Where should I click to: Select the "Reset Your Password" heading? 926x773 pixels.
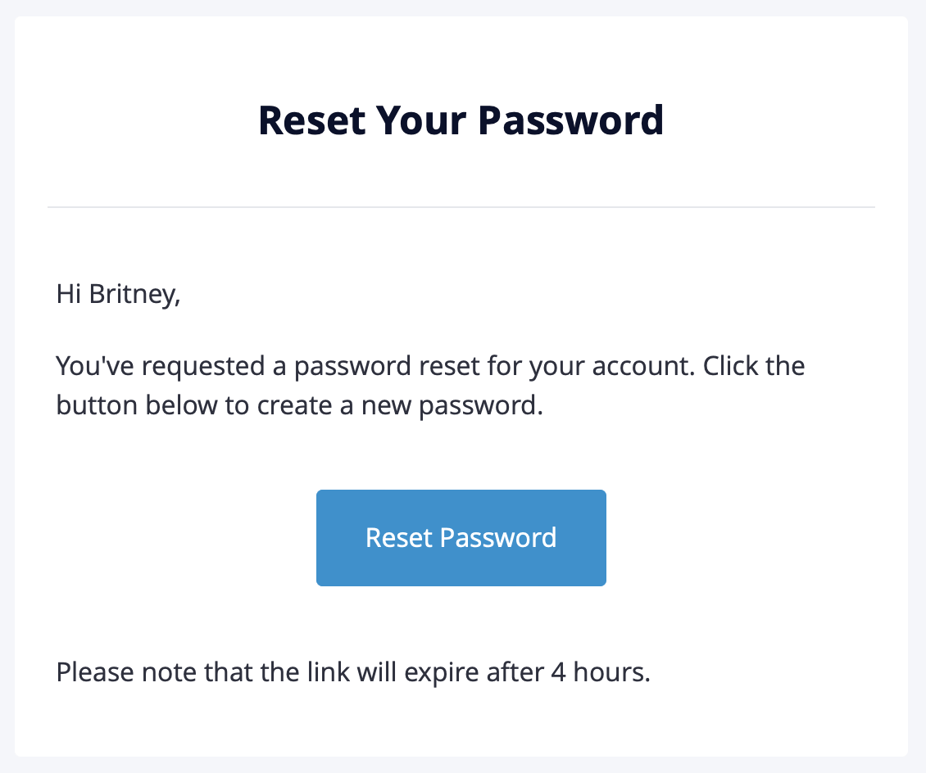[461, 119]
